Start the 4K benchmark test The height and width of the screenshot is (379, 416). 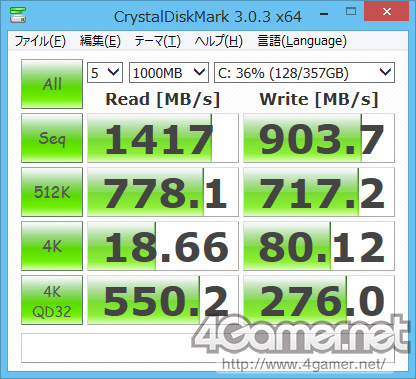[x=52, y=246]
